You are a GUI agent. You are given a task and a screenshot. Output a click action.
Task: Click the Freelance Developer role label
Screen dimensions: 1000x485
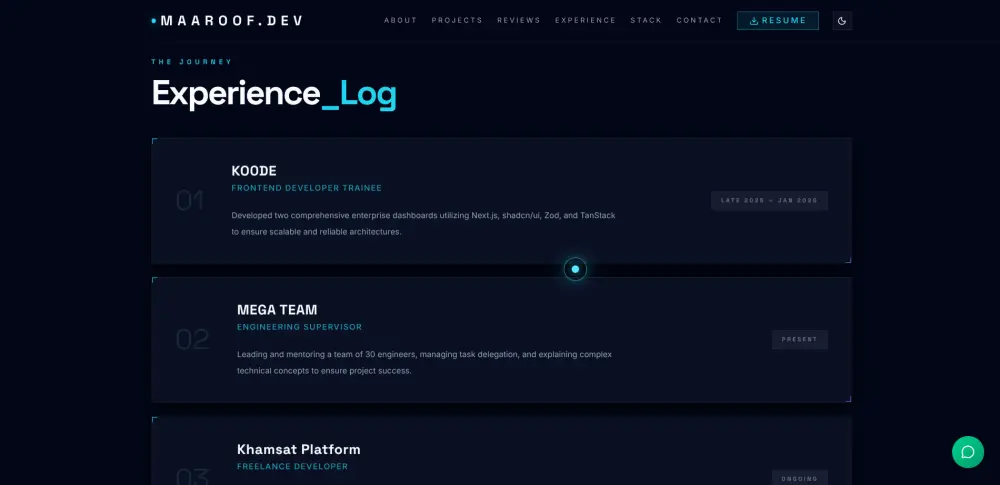[x=293, y=466]
